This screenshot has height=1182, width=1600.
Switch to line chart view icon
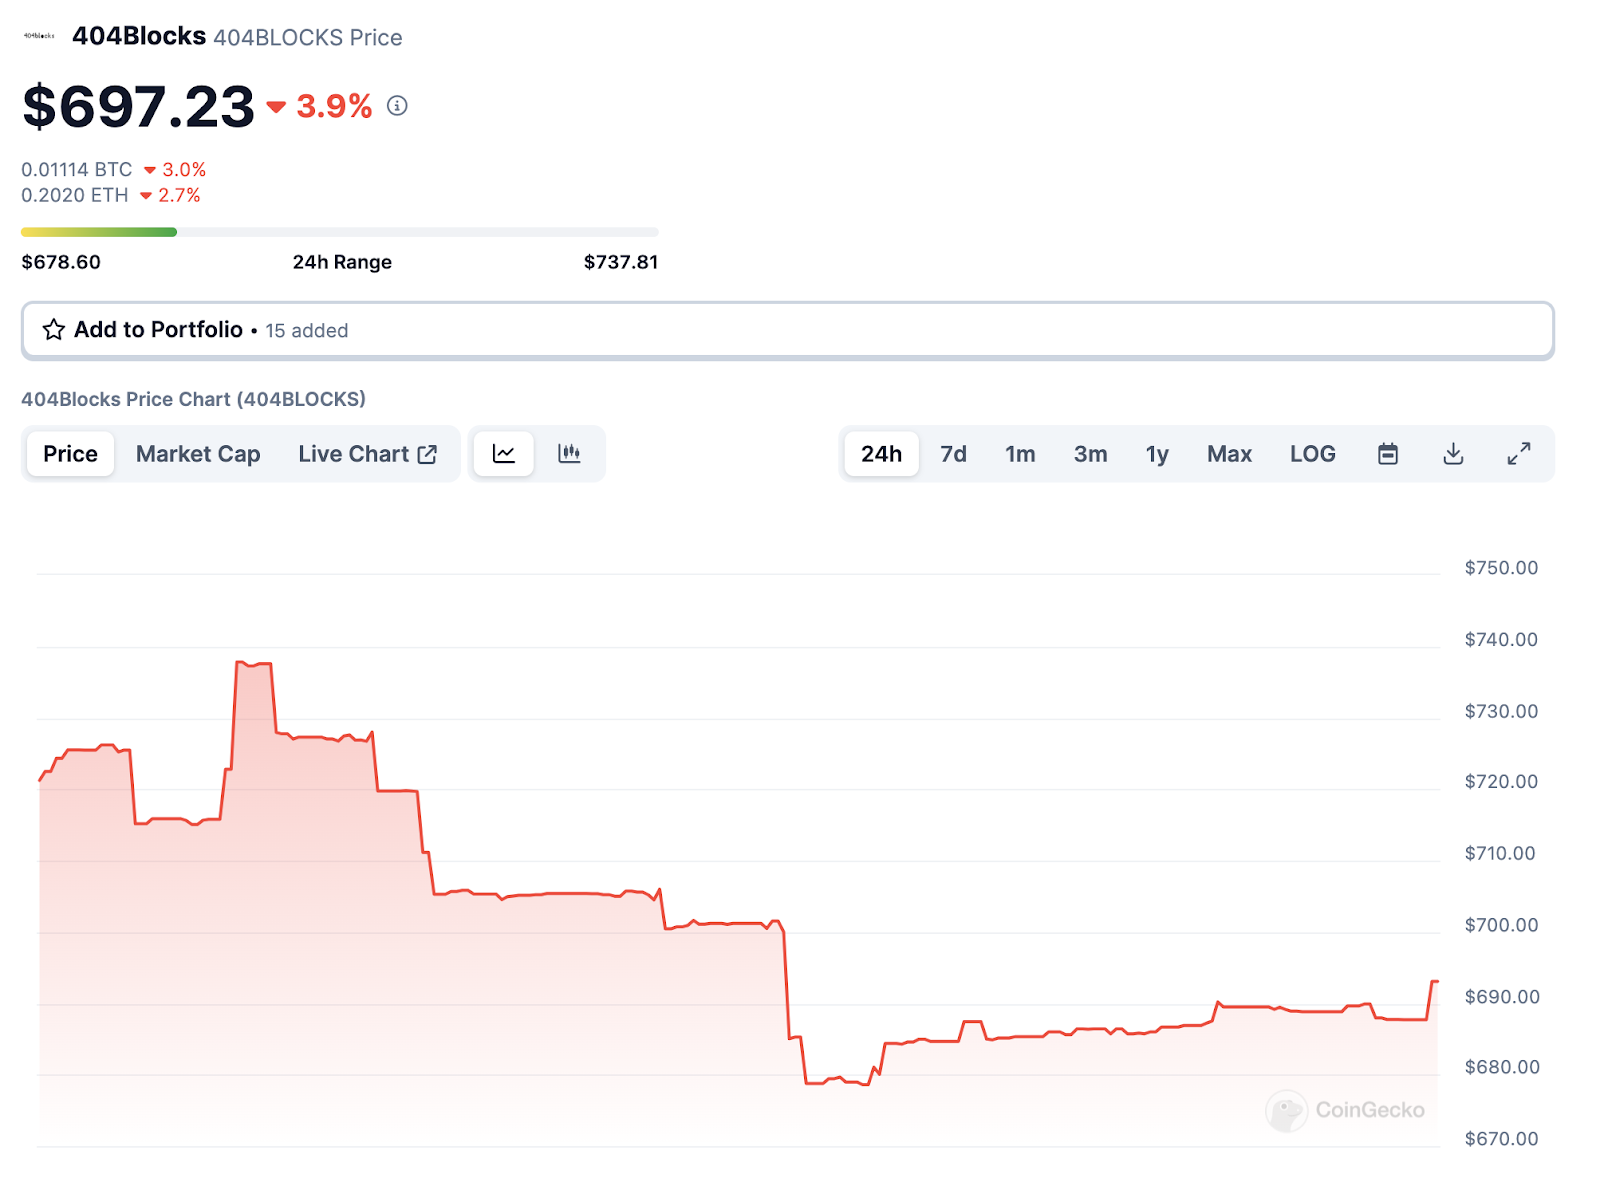point(504,454)
